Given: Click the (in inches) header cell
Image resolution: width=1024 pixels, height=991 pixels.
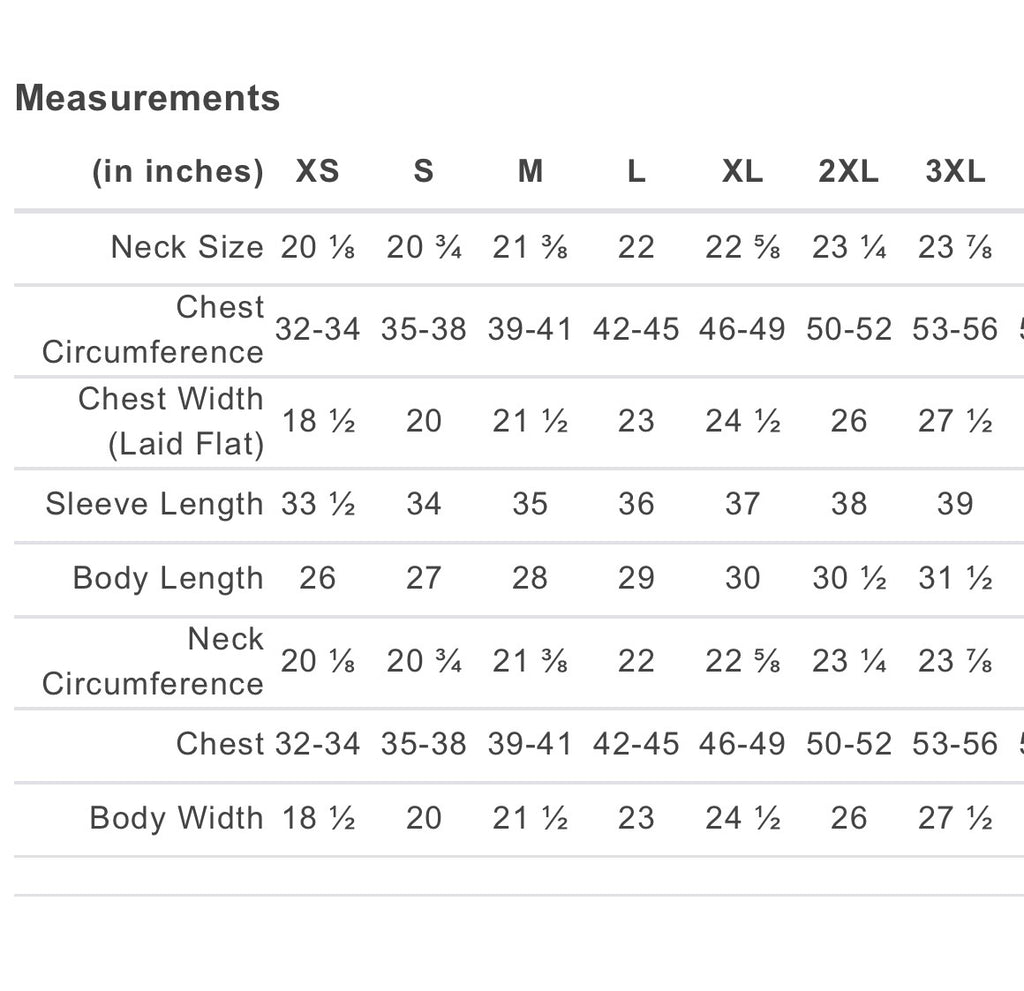Looking at the screenshot, I should point(178,172).
